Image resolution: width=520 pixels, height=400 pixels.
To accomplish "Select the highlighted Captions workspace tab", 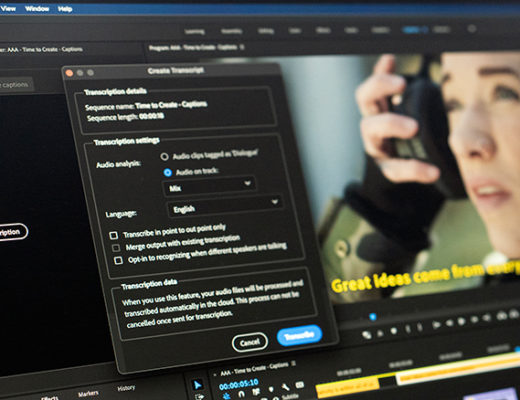I will (x=412, y=30).
